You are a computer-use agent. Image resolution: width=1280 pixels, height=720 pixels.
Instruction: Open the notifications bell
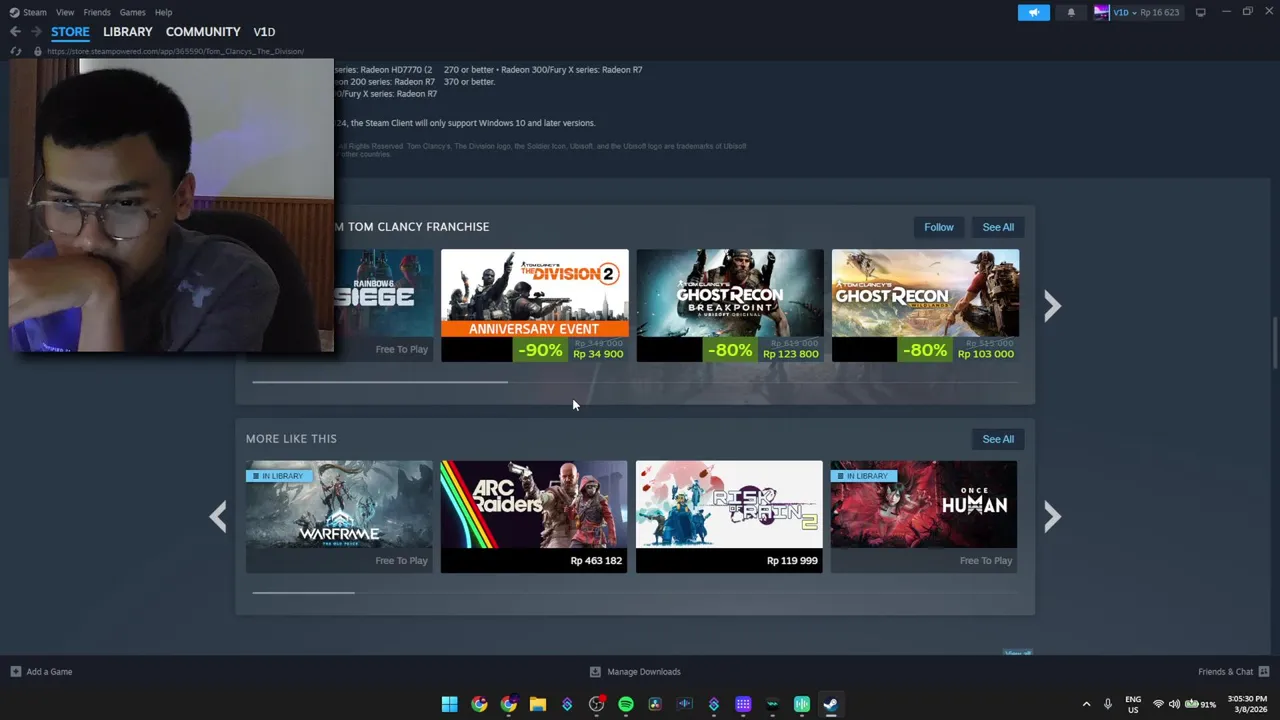1071,12
